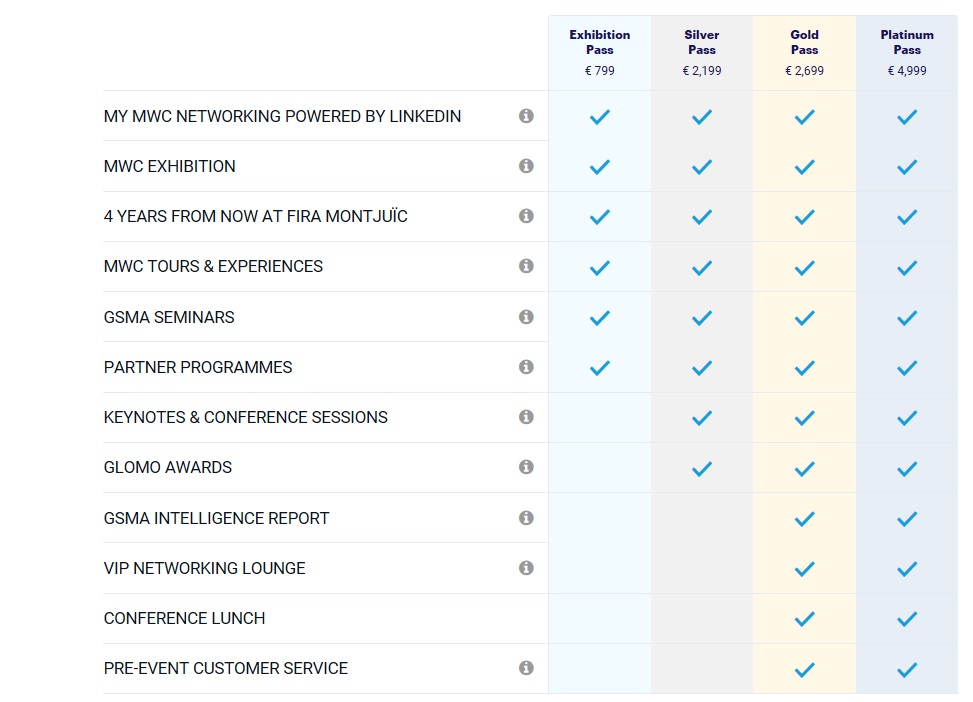The height and width of the screenshot is (702, 973).
Task: Click VIP Networking Lounge info icon
Action: [526, 567]
